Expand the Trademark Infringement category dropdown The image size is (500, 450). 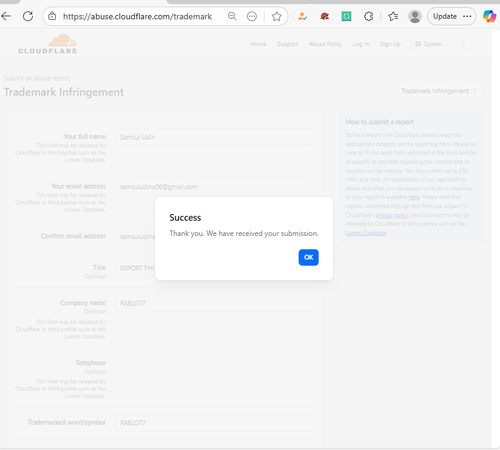click(x=439, y=91)
